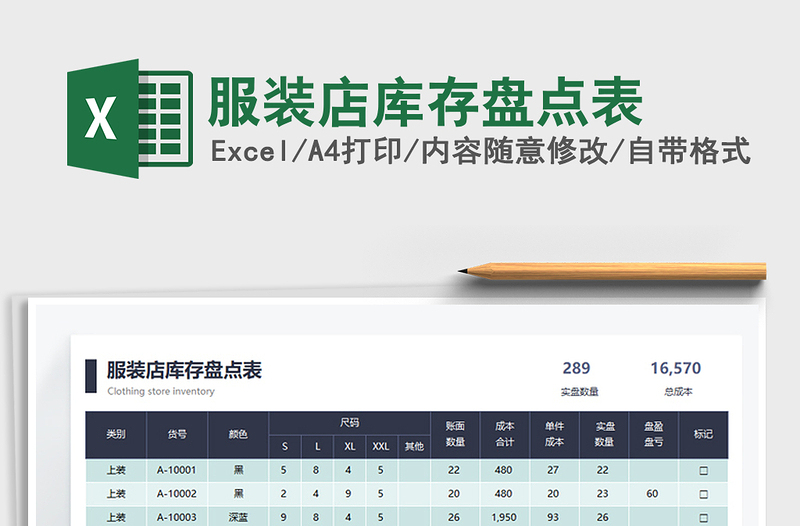Select the total cost value 16,570
The height and width of the screenshot is (526, 800).
point(676,368)
